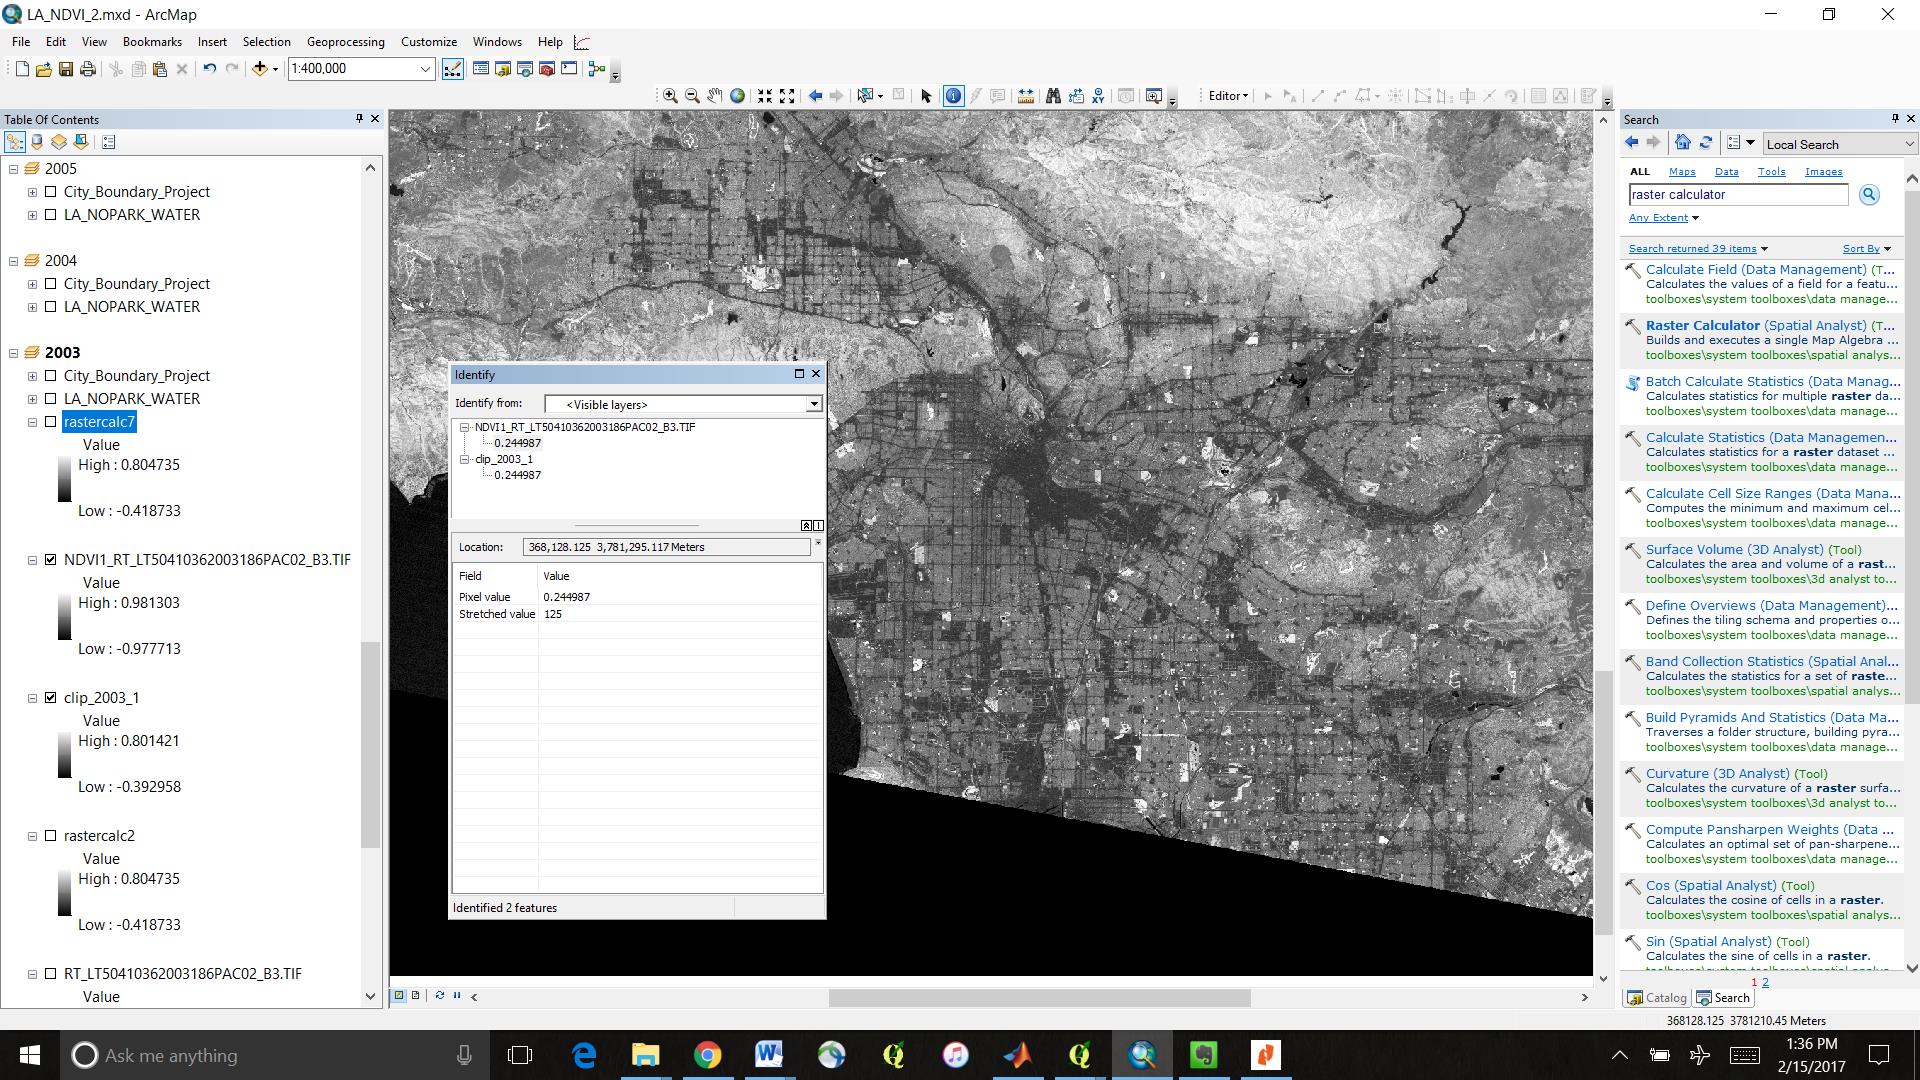This screenshot has width=1920, height=1080.
Task: List layers by selection in TOC
Action: click(x=81, y=142)
